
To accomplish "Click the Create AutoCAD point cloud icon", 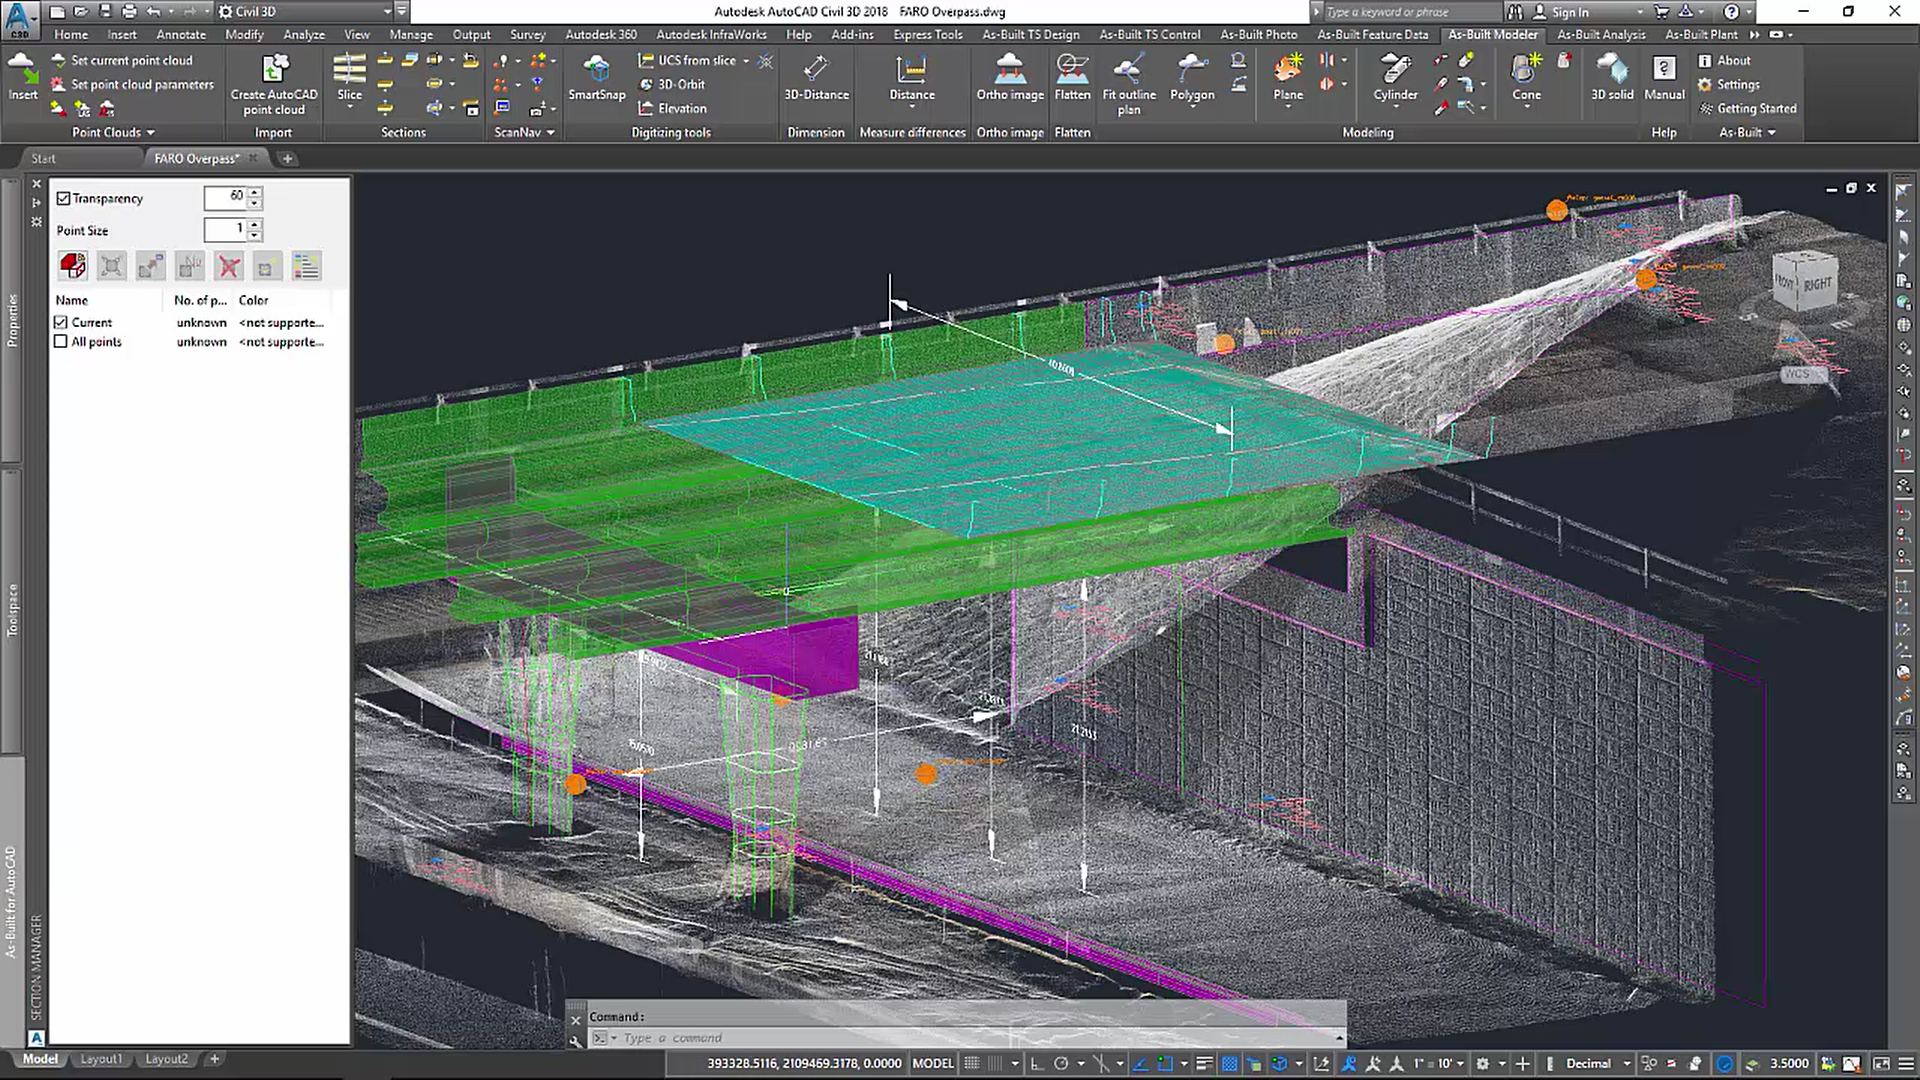I will [273, 70].
